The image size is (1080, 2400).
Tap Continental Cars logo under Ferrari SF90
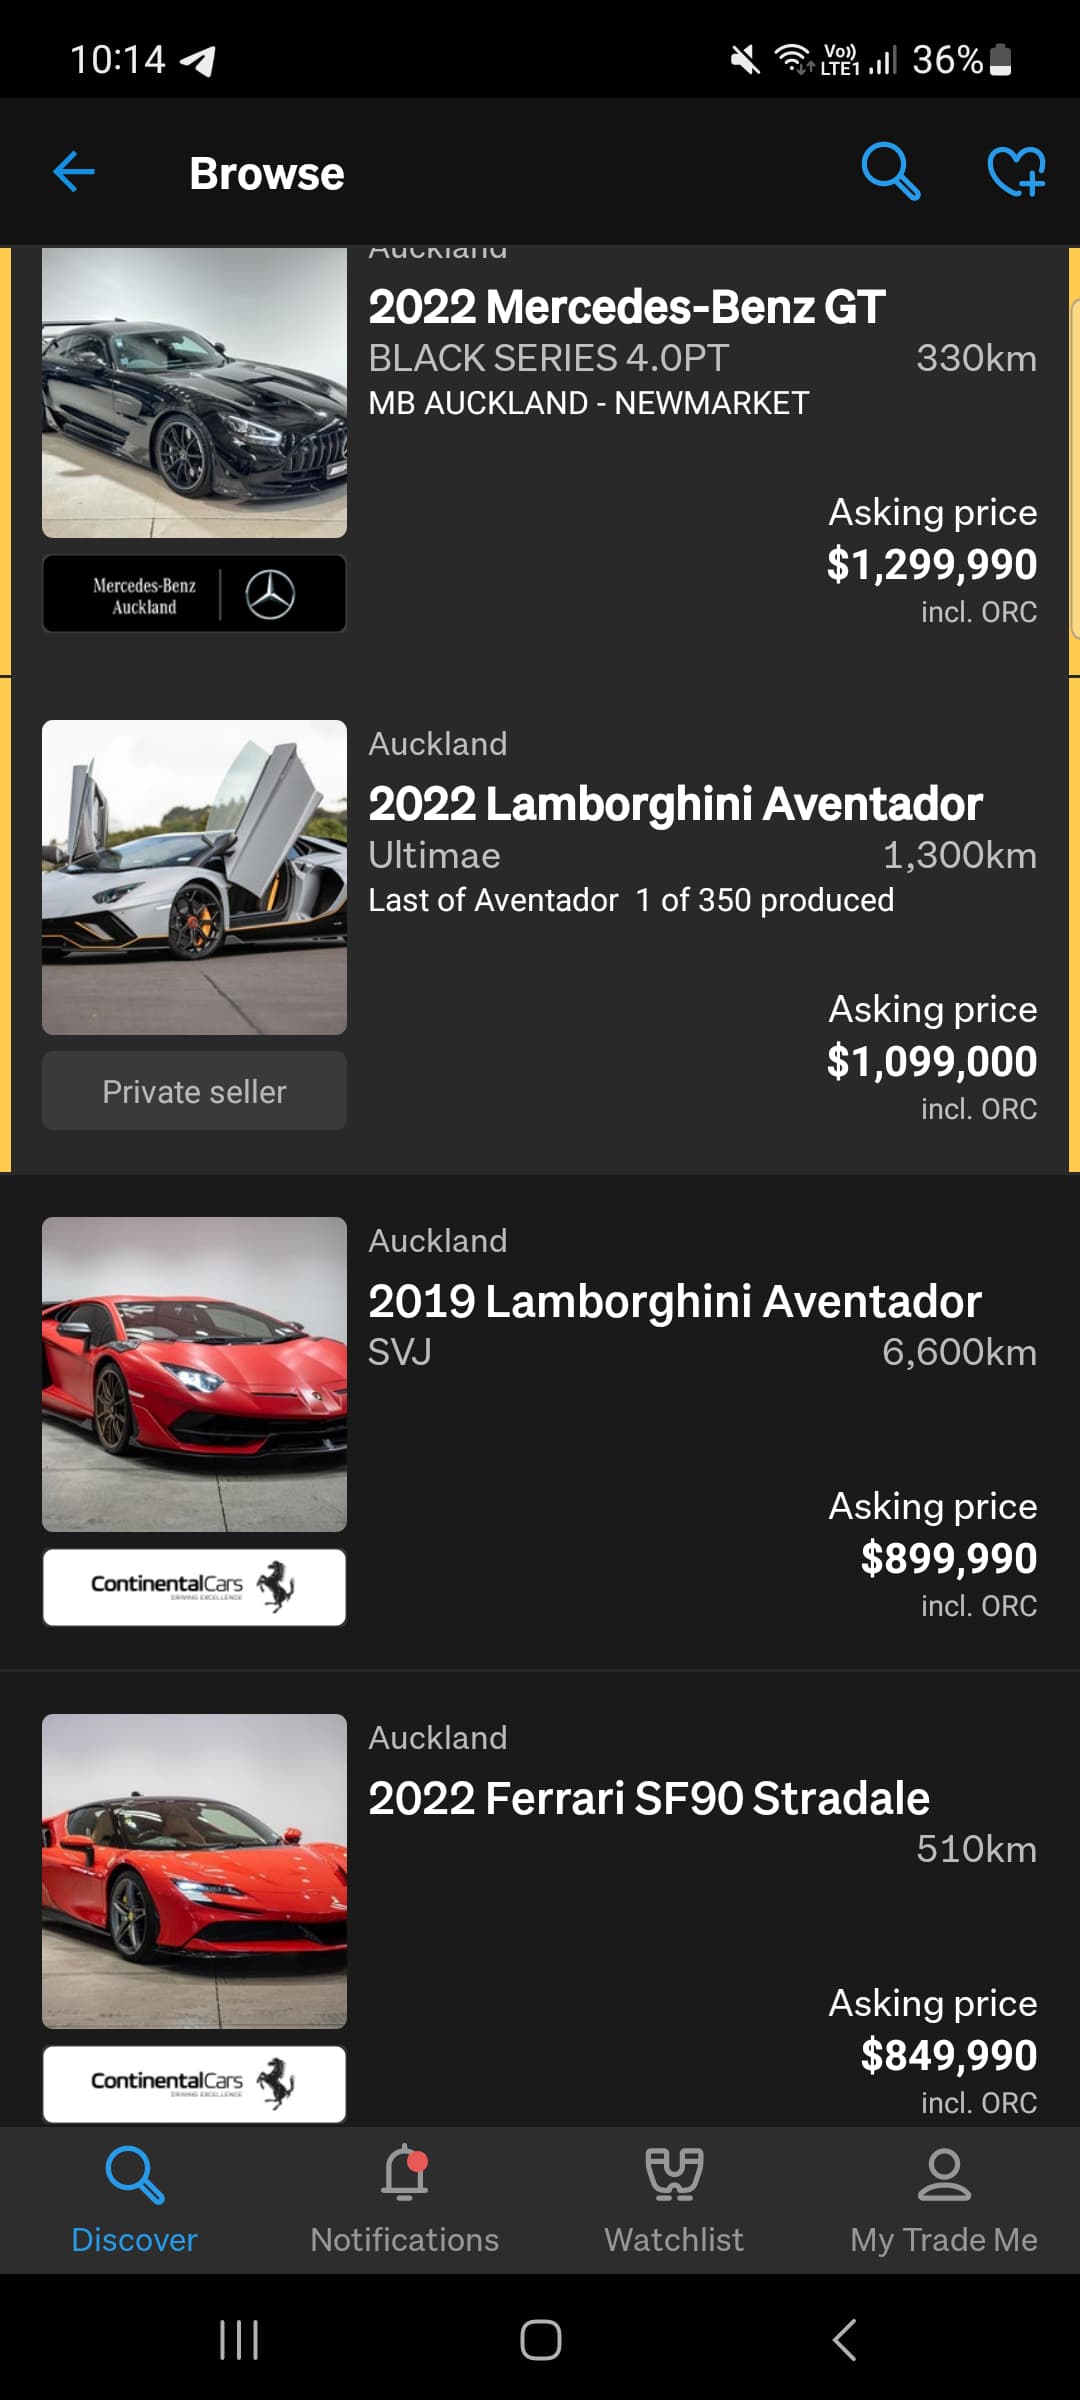click(194, 2083)
